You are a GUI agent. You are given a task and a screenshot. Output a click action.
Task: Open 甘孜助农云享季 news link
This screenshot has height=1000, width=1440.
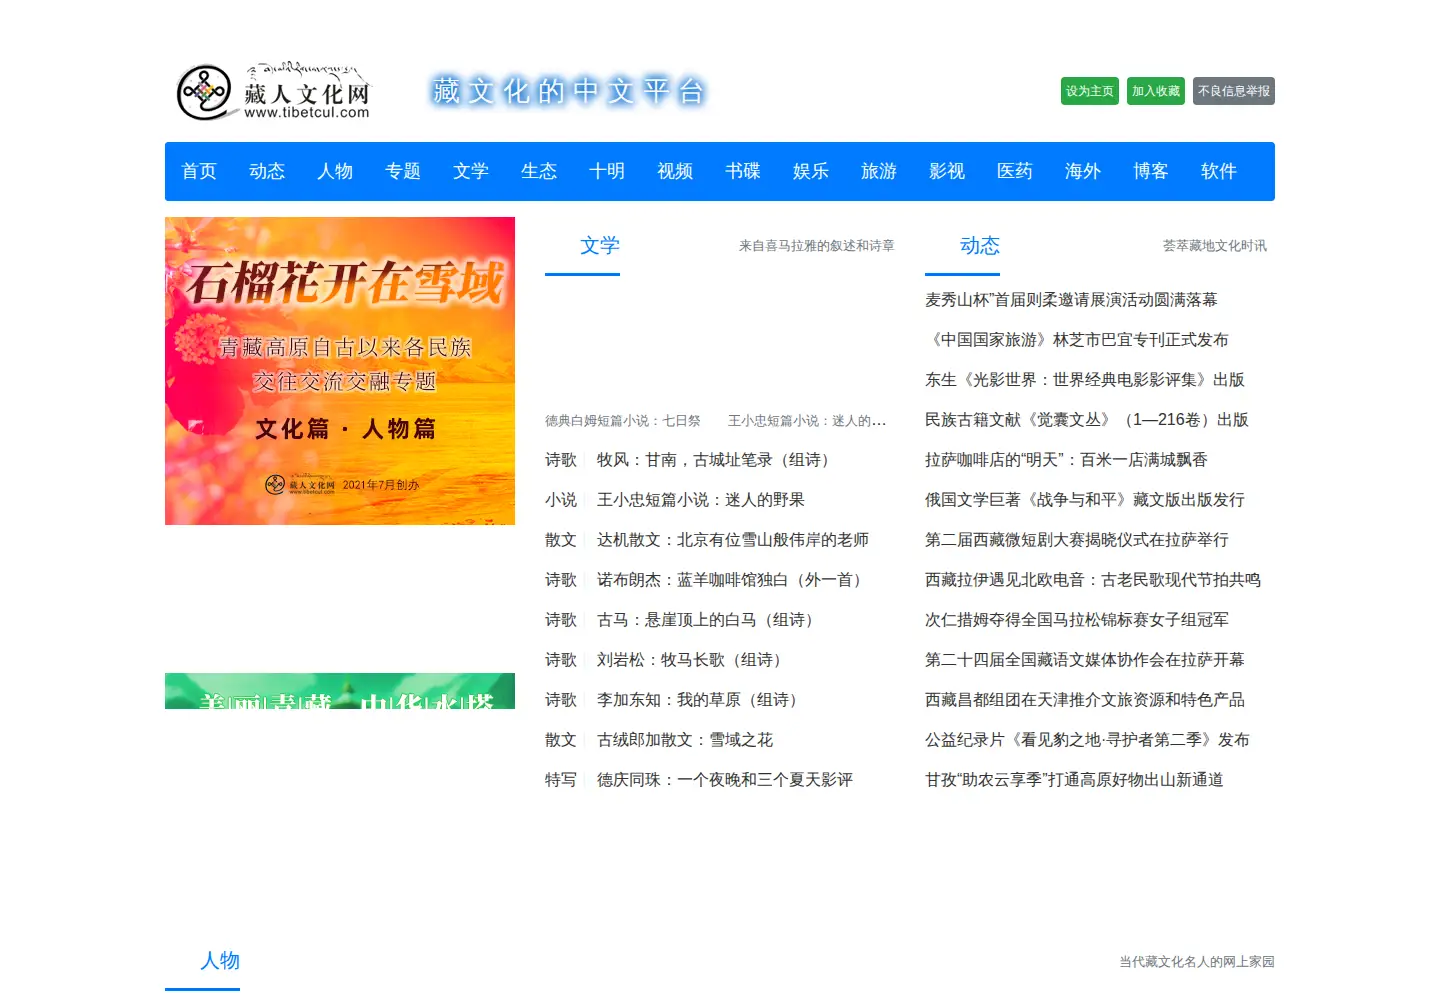tap(1074, 780)
